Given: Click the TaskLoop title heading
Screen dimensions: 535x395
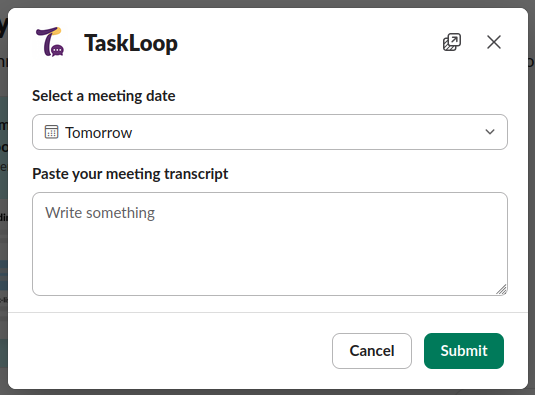Looking at the screenshot, I should point(131,43).
